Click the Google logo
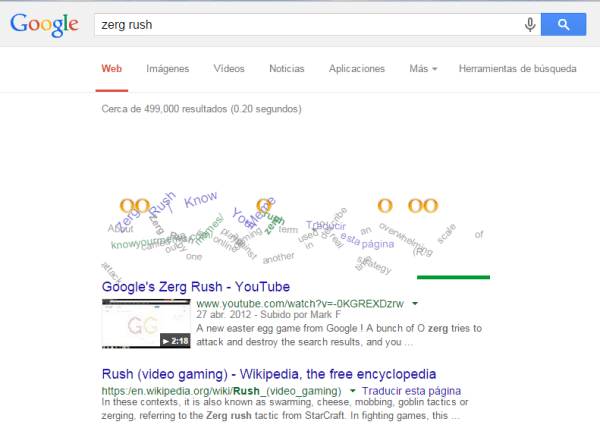The image size is (600, 425). 44,25
